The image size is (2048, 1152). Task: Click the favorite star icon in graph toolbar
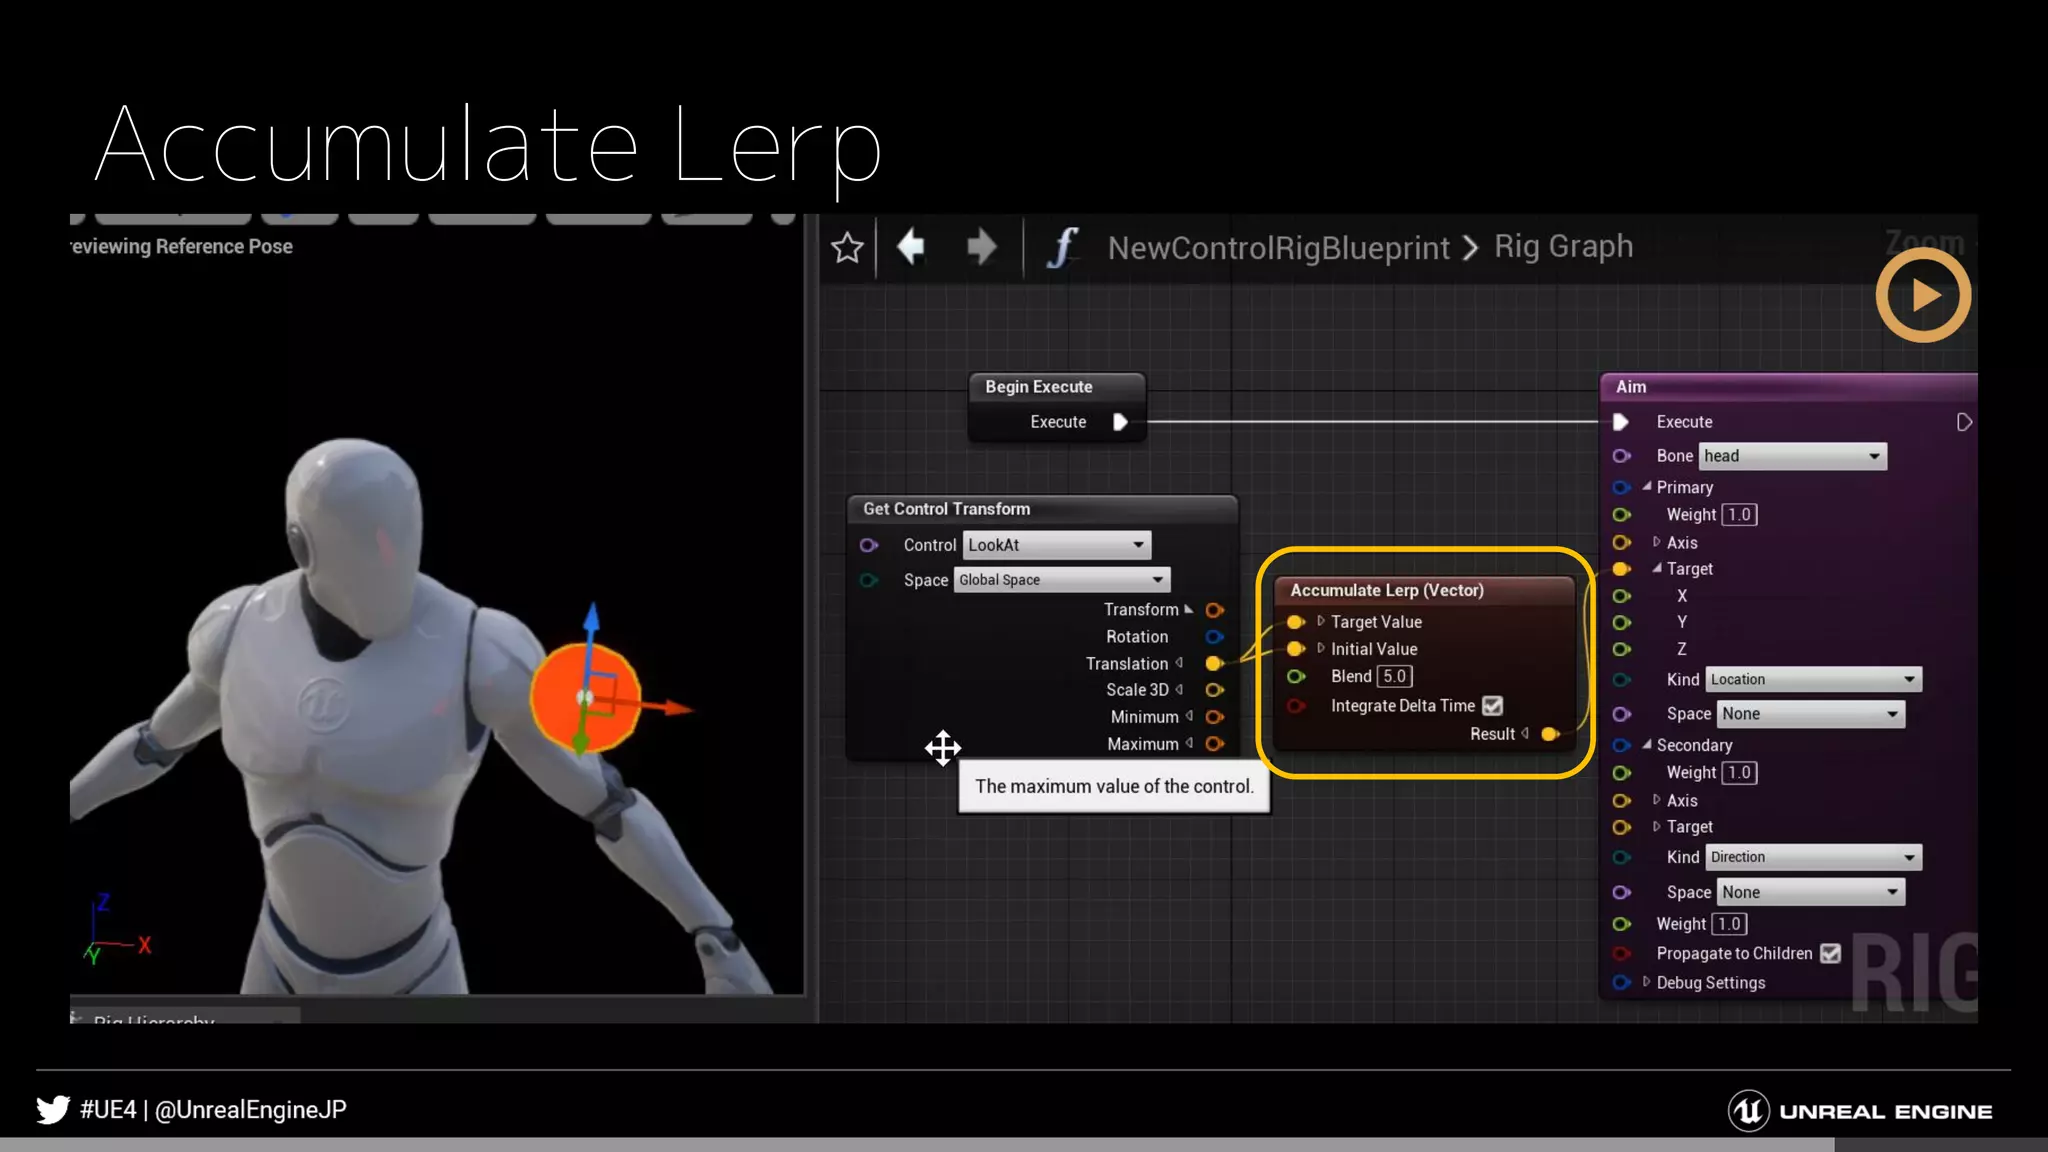point(847,247)
